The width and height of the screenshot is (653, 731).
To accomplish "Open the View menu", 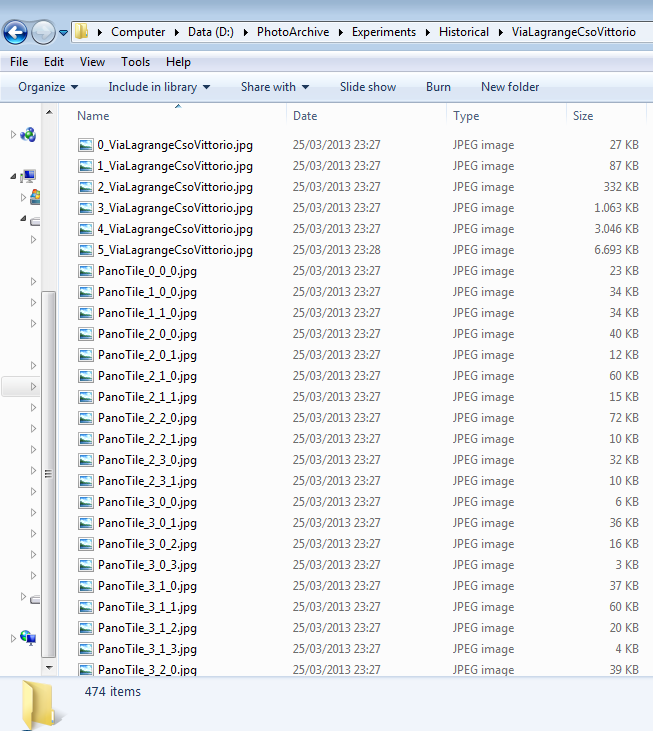I will click(92, 62).
